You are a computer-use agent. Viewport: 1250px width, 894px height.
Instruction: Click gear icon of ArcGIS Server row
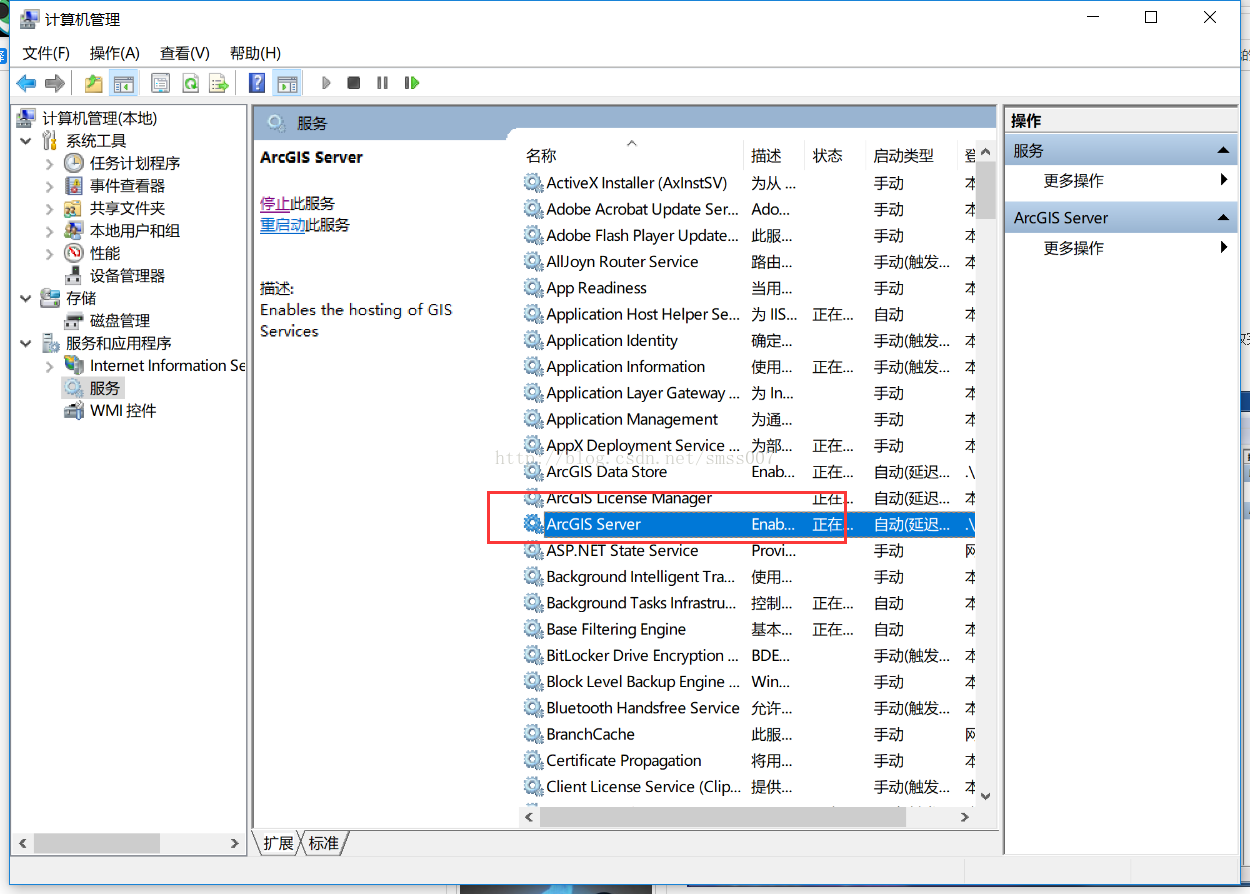533,524
